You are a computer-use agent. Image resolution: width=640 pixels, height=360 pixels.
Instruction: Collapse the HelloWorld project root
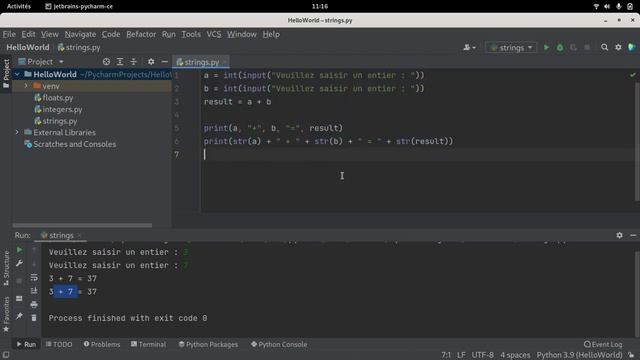point(17,74)
